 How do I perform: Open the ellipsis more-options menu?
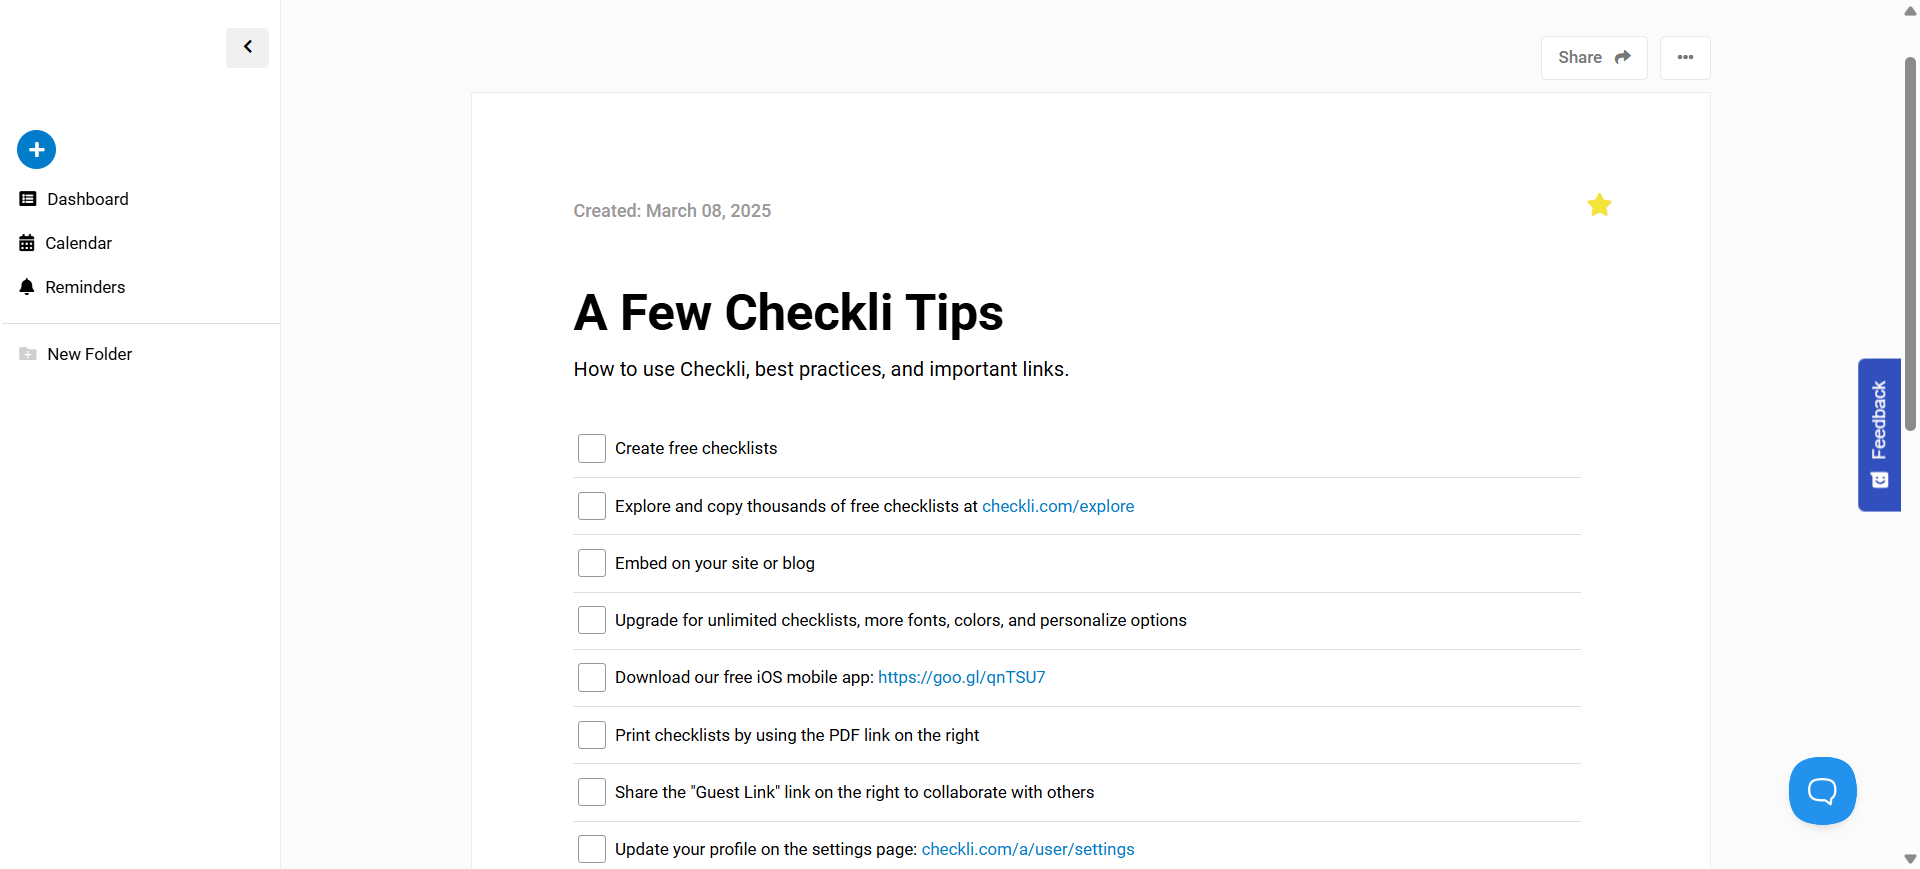1684,57
